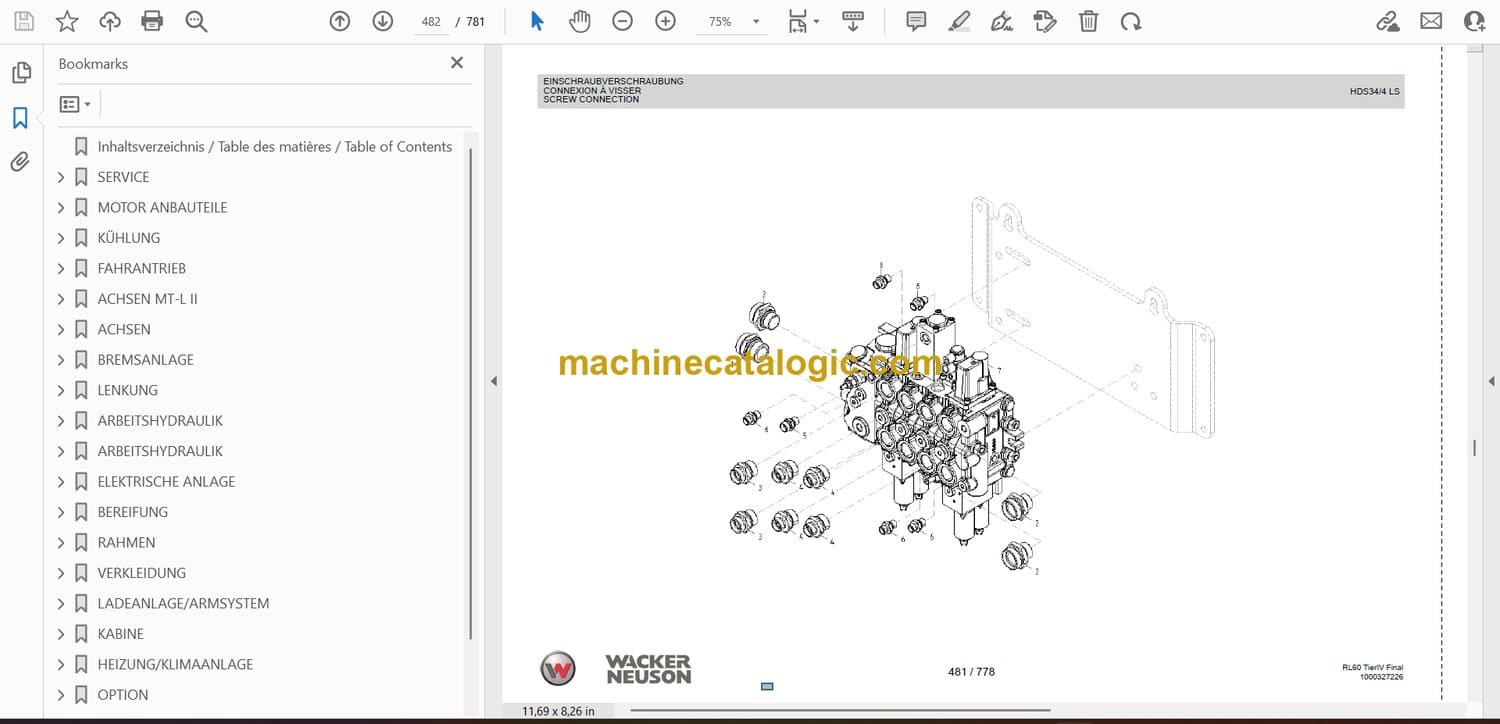Screen dimensions: 1500x724
Task: Open Inhaltsverzeichnis Table of Contents bookmark
Action: (274, 147)
